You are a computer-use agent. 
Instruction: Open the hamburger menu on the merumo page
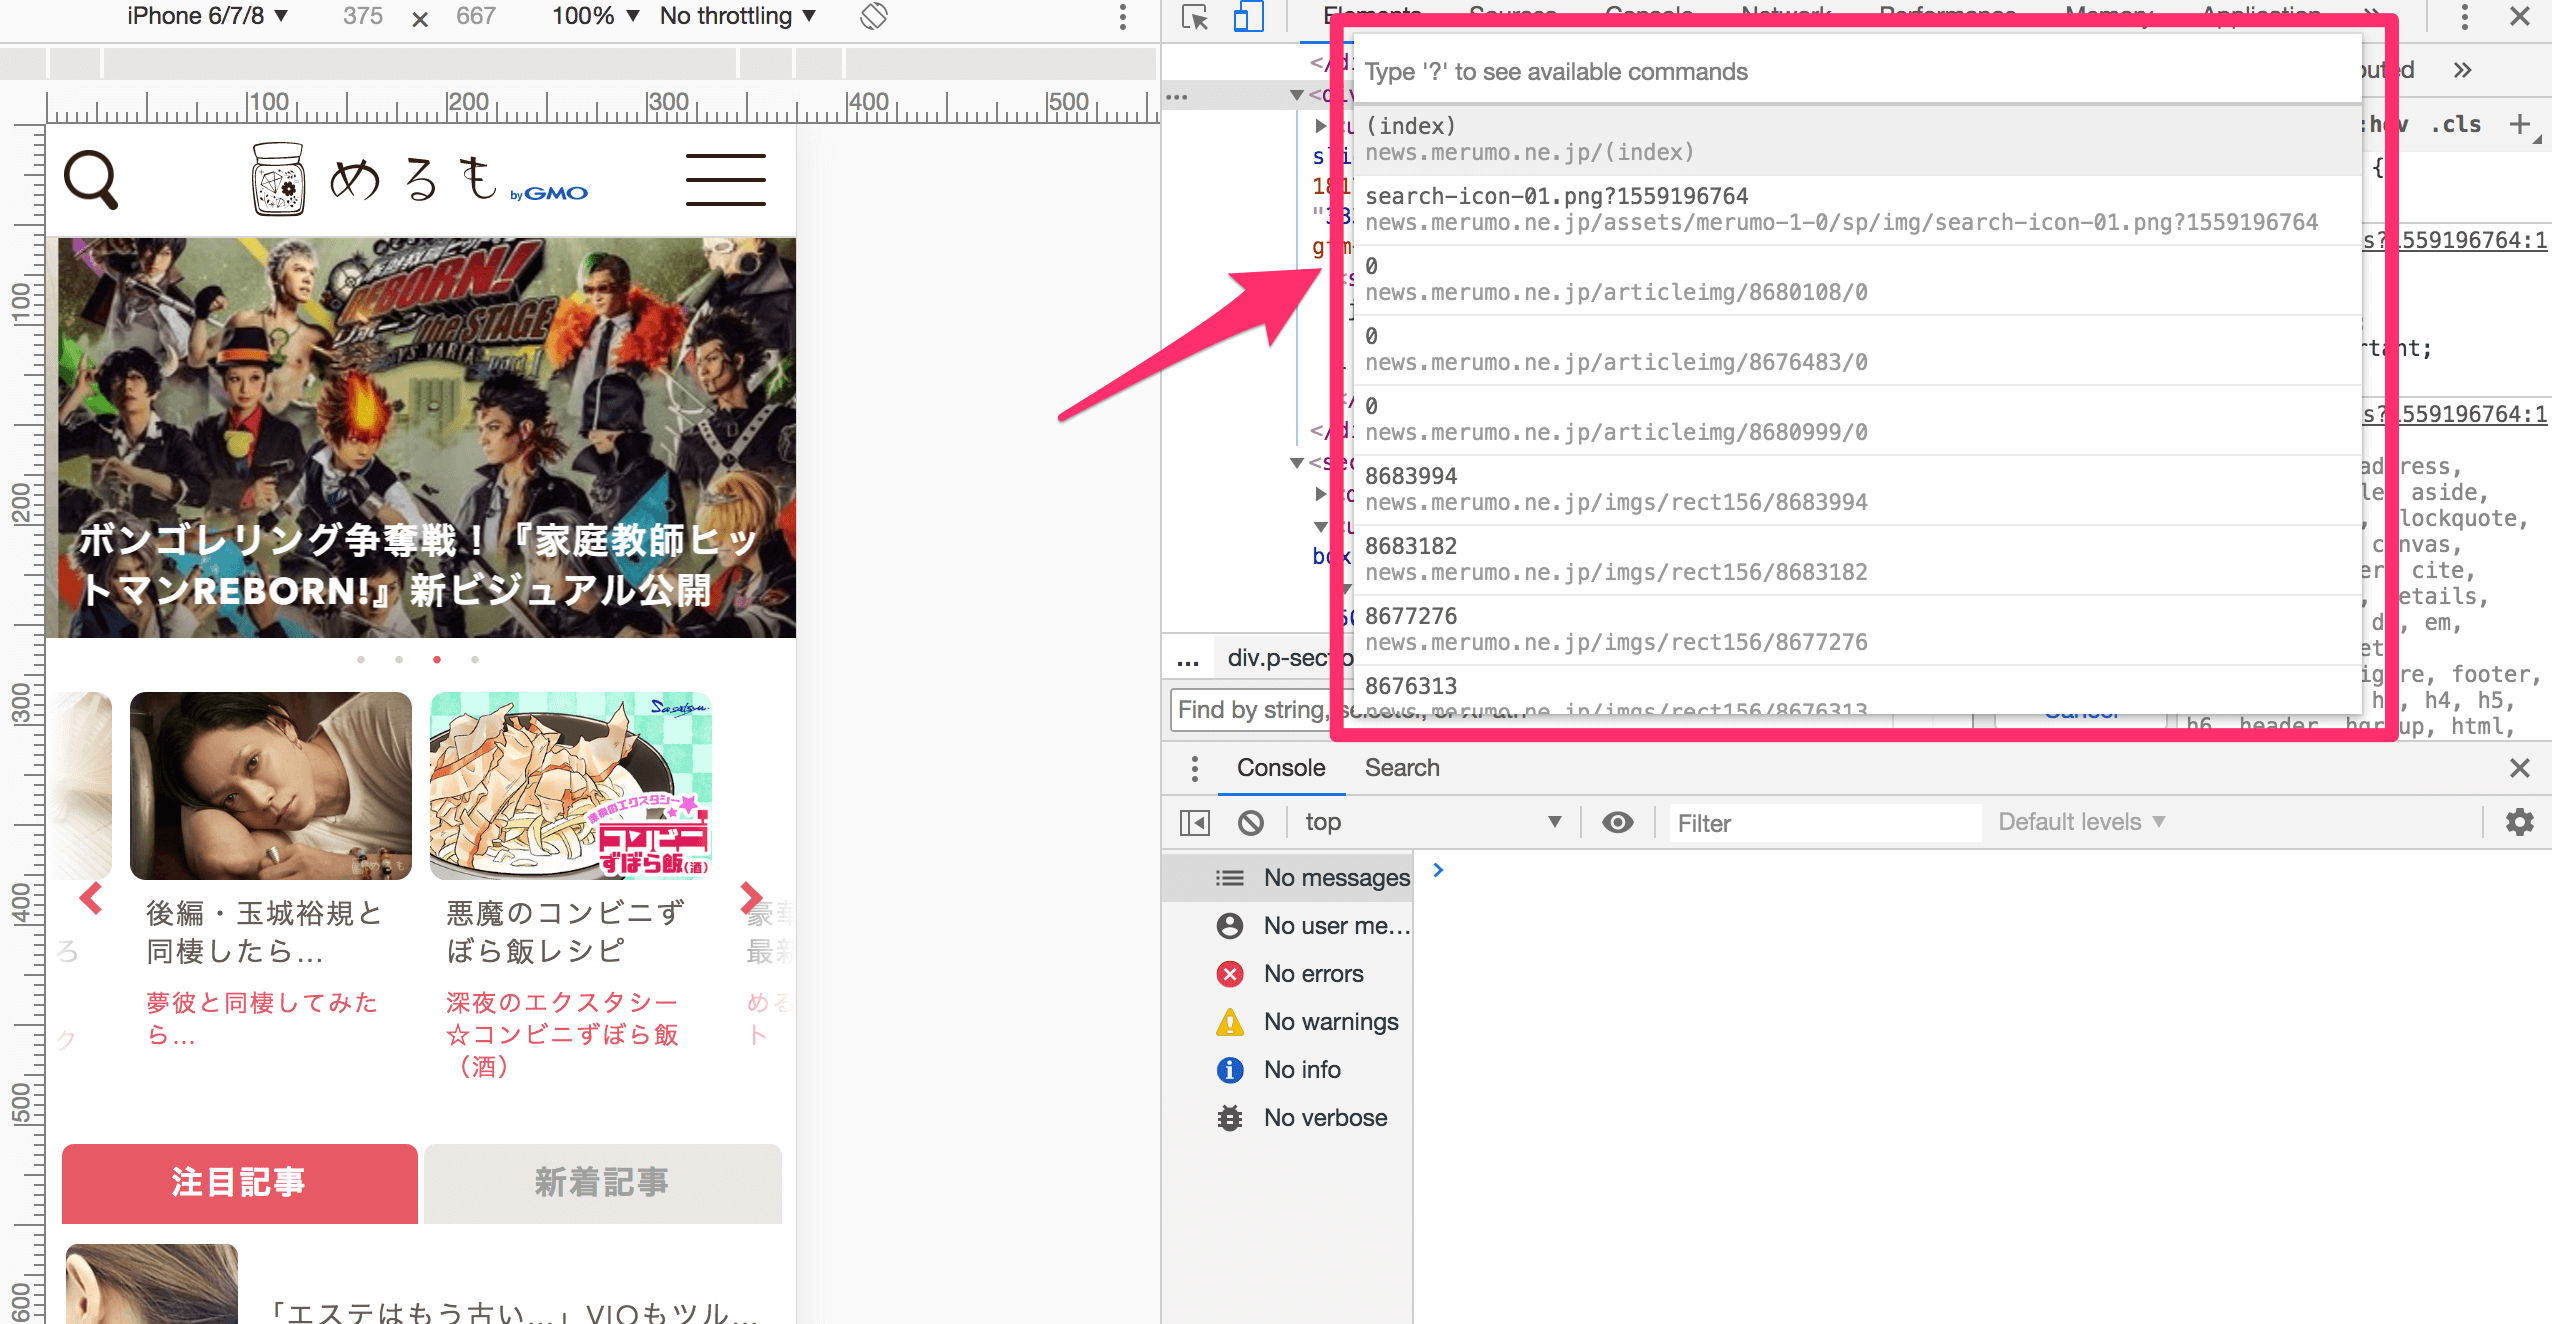[x=726, y=180]
